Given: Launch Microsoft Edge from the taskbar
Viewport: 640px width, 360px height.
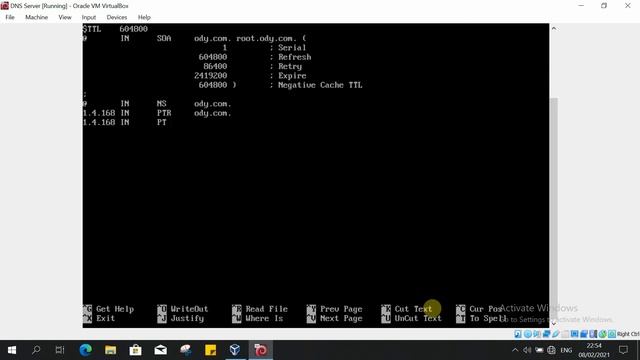Looking at the screenshot, I should tap(85, 350).
